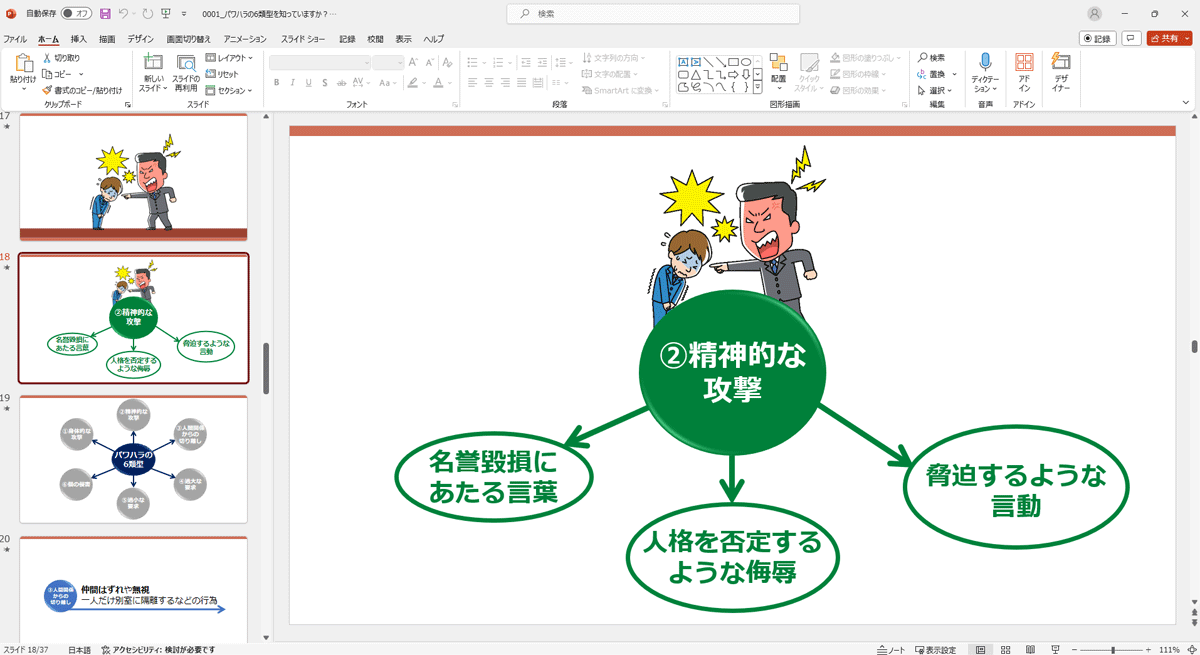This screenshot has width=1200, height=655.
Task: Collapse the ribbon with chevron
Action: tap(1187, 102)
